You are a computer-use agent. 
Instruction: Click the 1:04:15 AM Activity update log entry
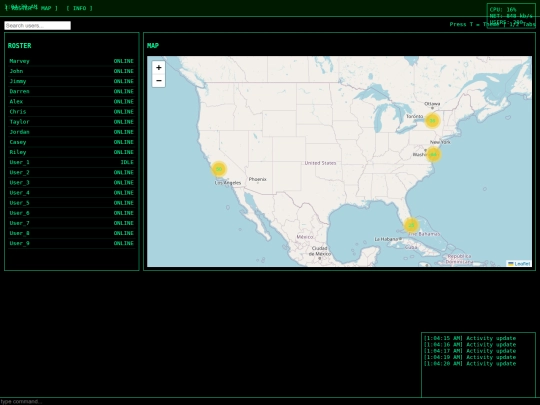tap(470, 338)
